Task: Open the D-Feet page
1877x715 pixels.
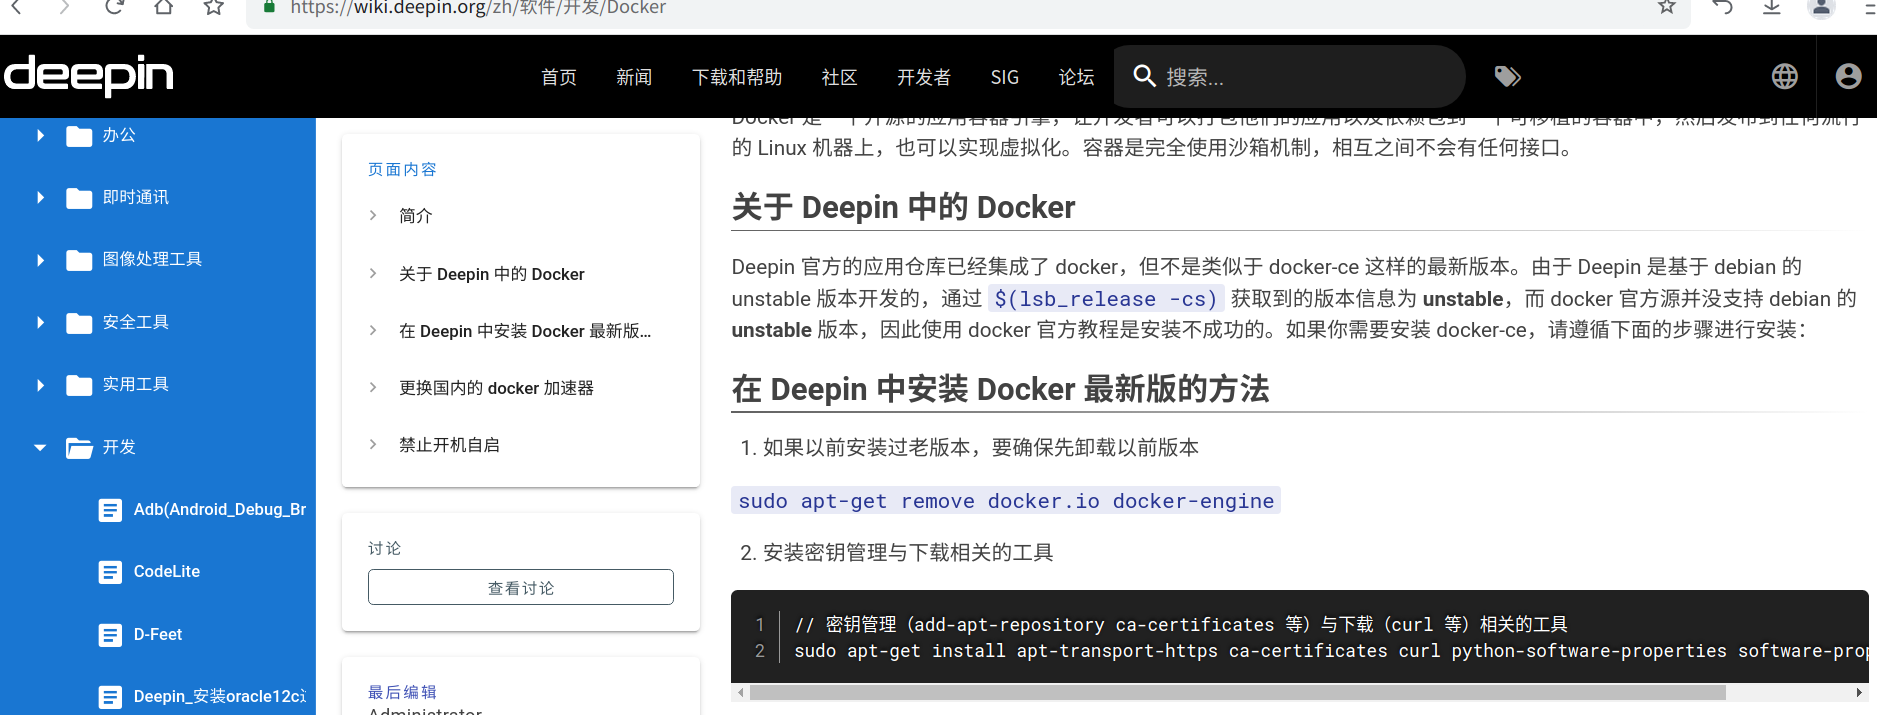Action: pyautogui.click(x=158, y=635)
